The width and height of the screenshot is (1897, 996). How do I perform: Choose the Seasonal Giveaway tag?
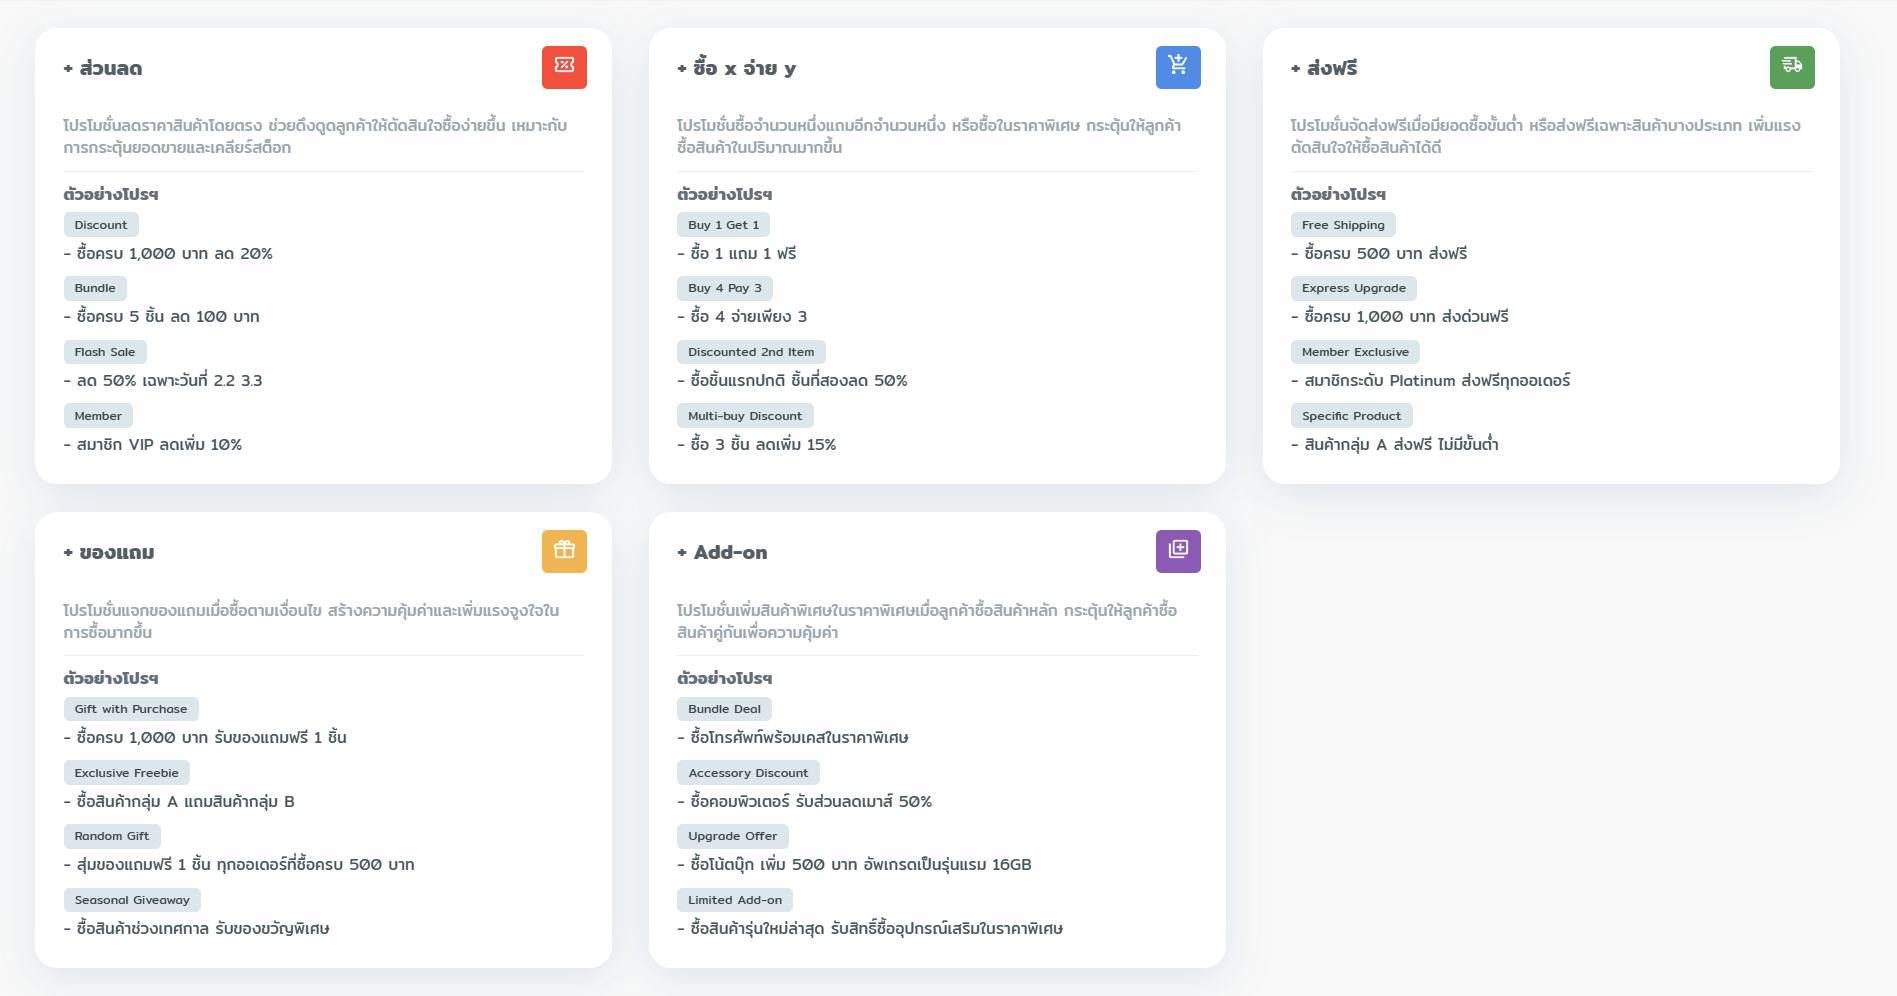pyautogui.click(x=132, y=900)
